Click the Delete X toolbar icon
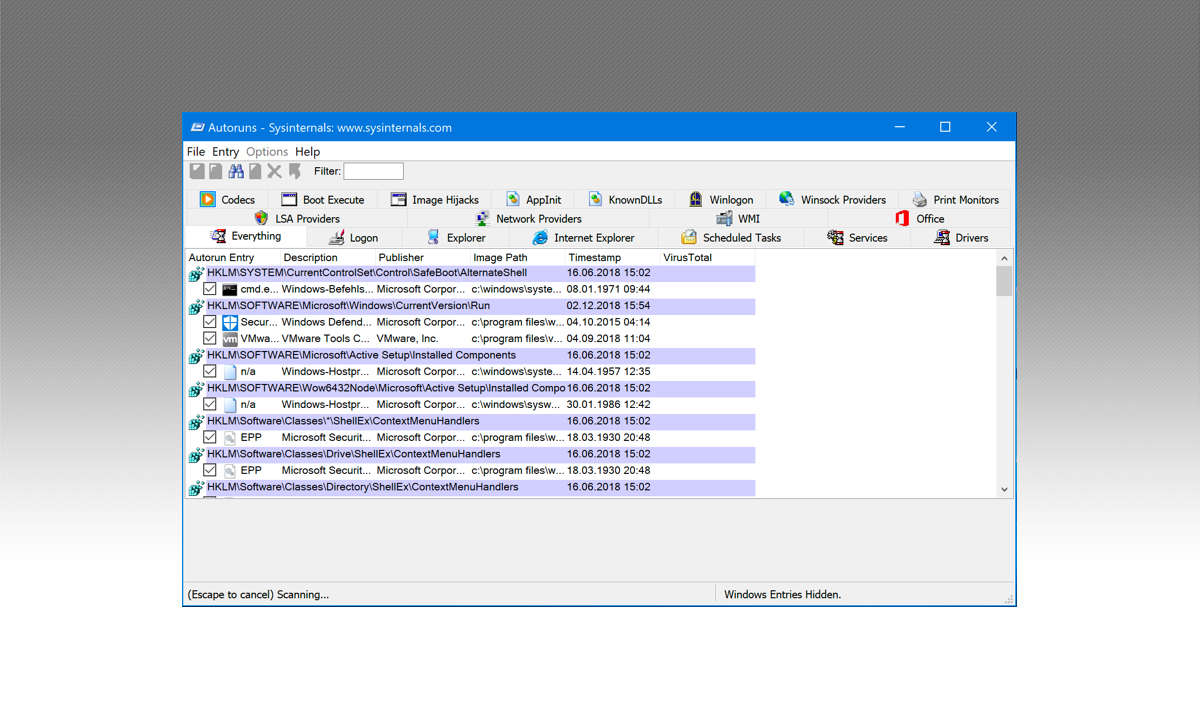Screen dimensions: 1200x720 point(274,171)
